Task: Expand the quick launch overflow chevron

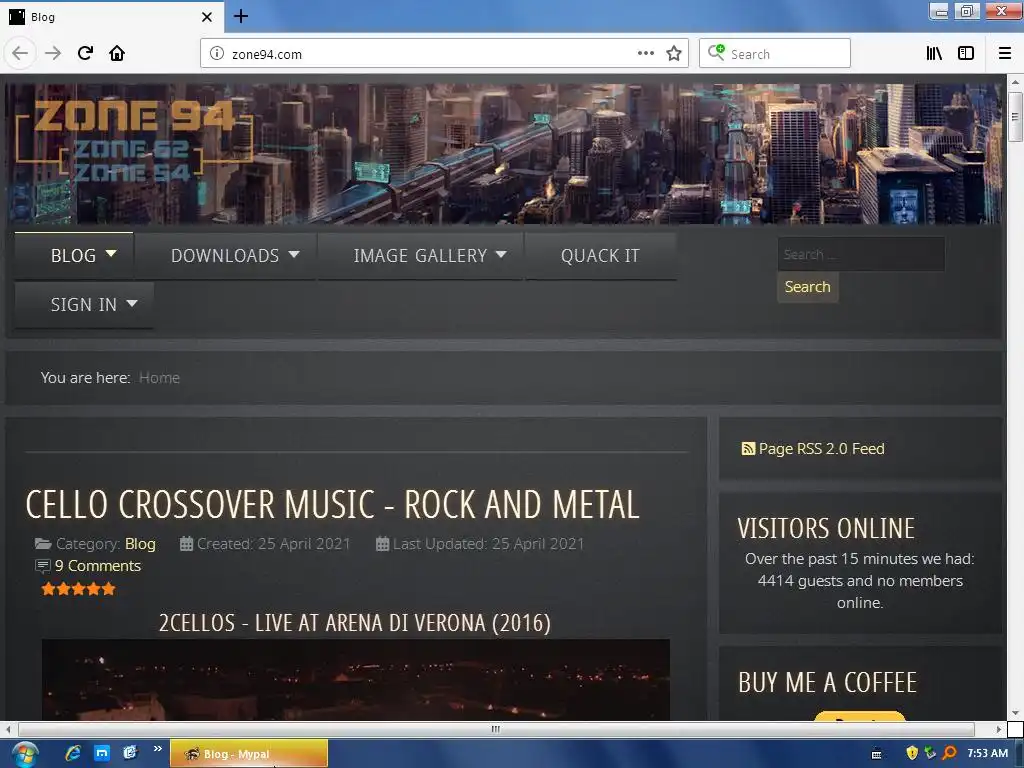Action: pos(157,748)
